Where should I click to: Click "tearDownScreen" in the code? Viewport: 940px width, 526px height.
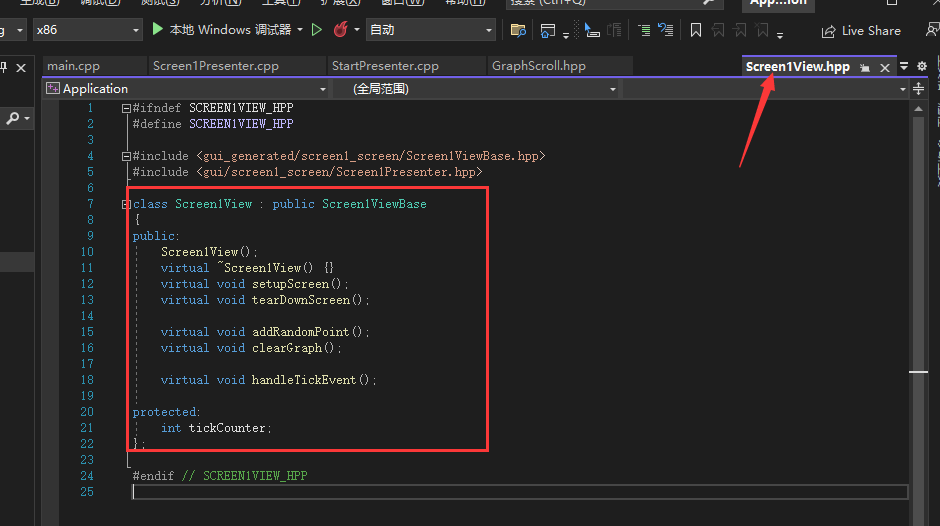click(x=301, y=300)
